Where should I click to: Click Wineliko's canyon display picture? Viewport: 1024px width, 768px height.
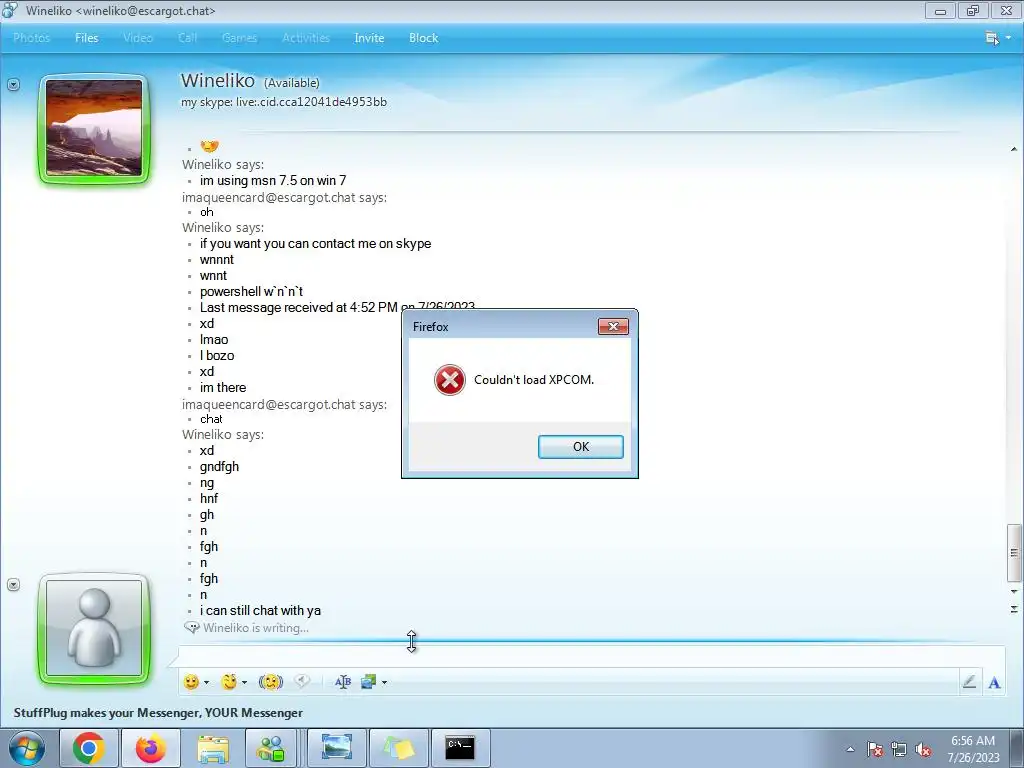94,128
